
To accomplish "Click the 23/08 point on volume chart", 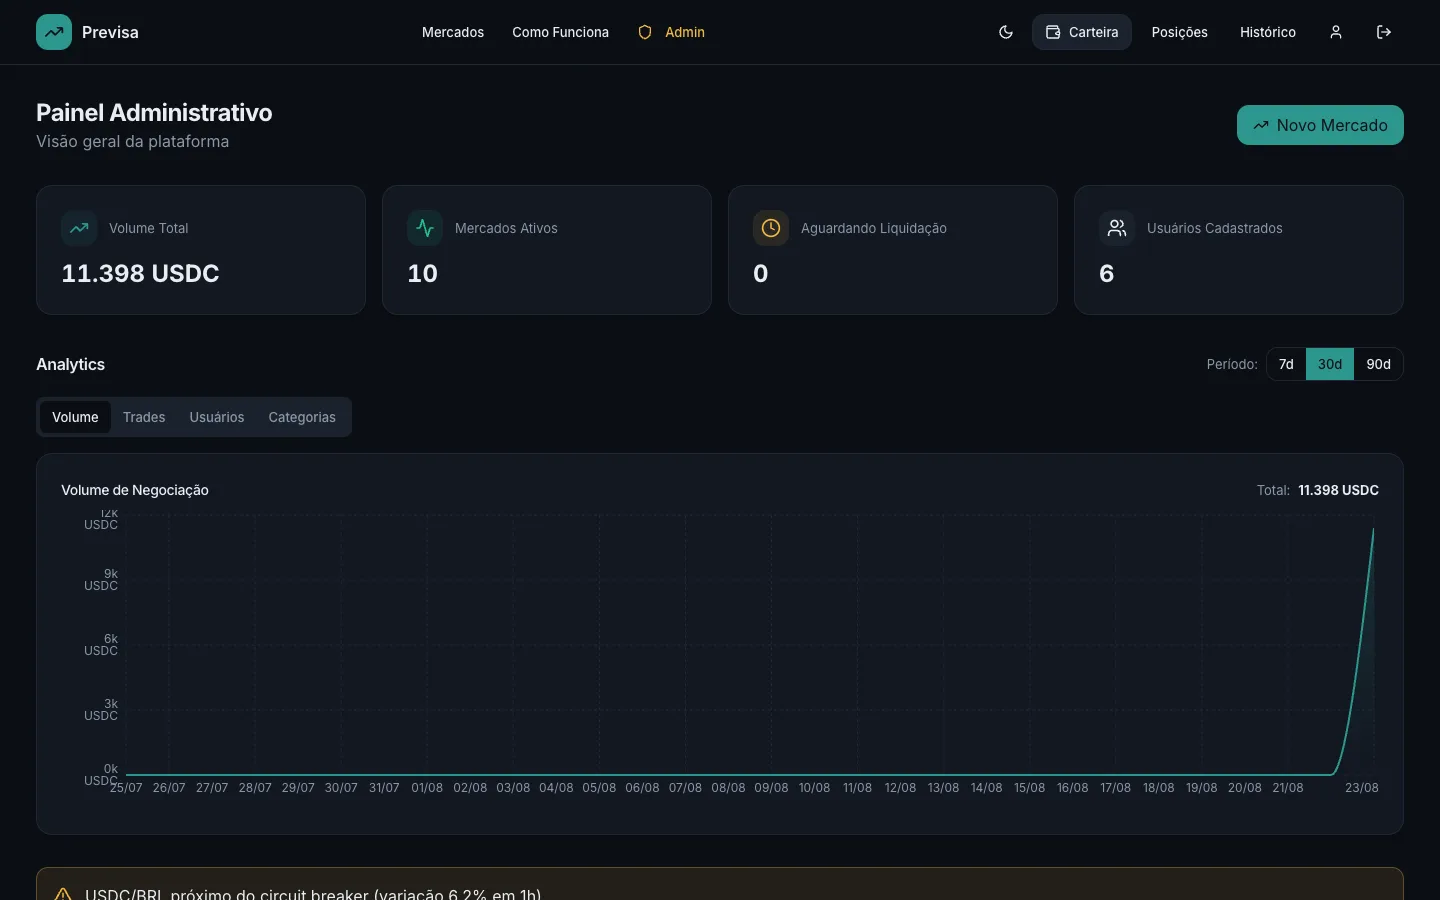I will (x=1373, y=528).
